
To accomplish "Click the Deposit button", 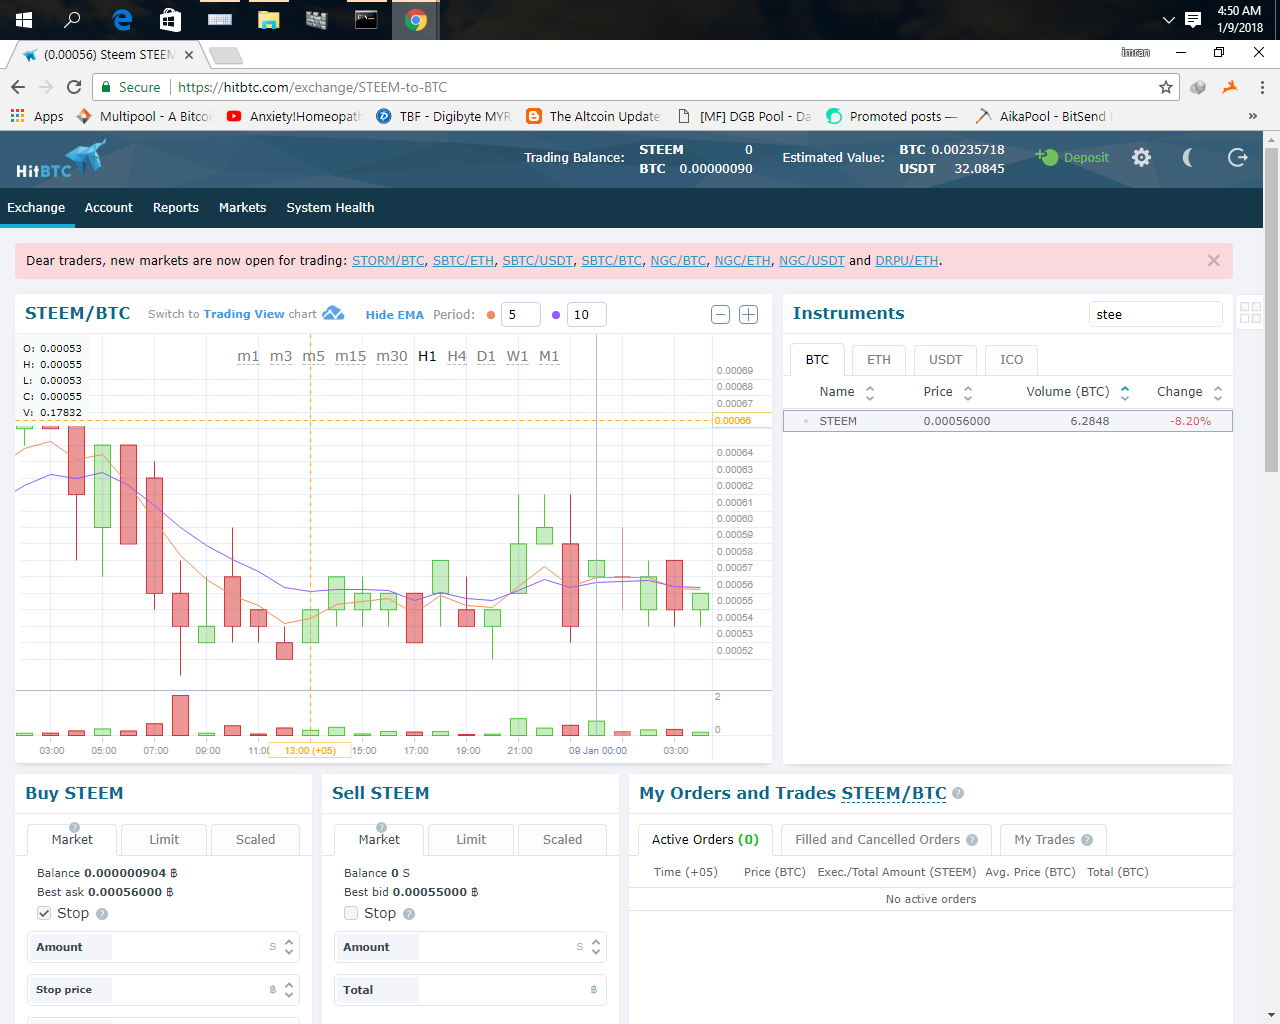I will pyautogui.click(x=1073, y=157).
